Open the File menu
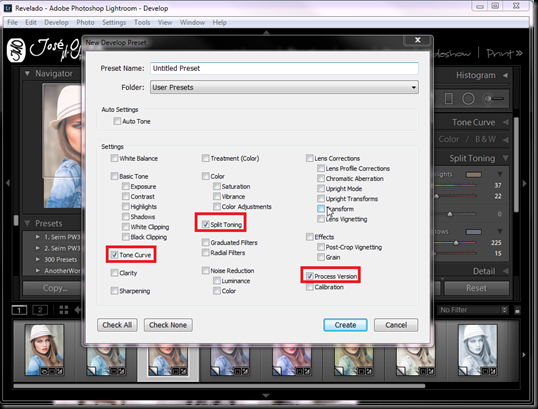This screenshot has height=409, width=538. click(12, 22)
